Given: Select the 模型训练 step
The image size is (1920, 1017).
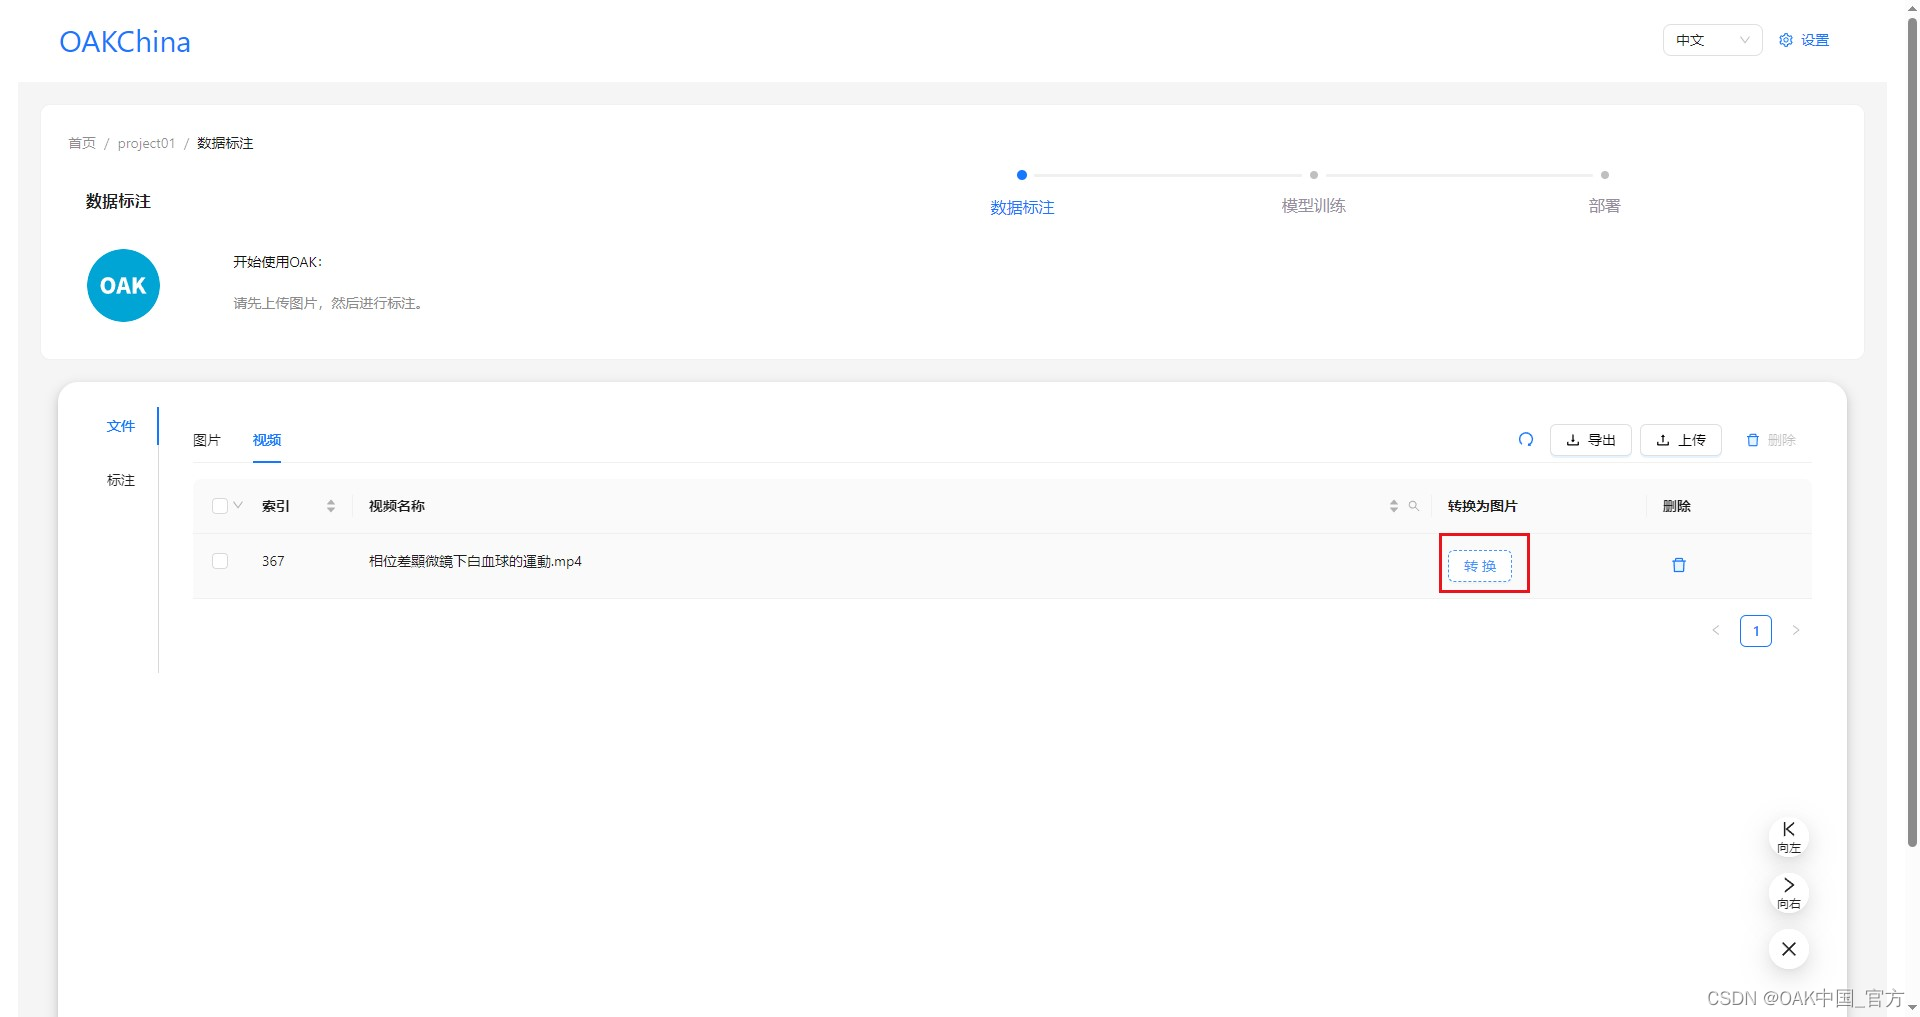Looking at the screenshot, I should tap(1313, 205).
